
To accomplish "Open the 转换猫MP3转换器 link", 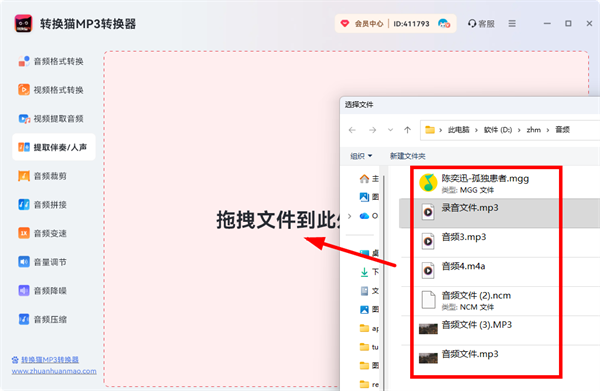I will (x=50, y=360).
